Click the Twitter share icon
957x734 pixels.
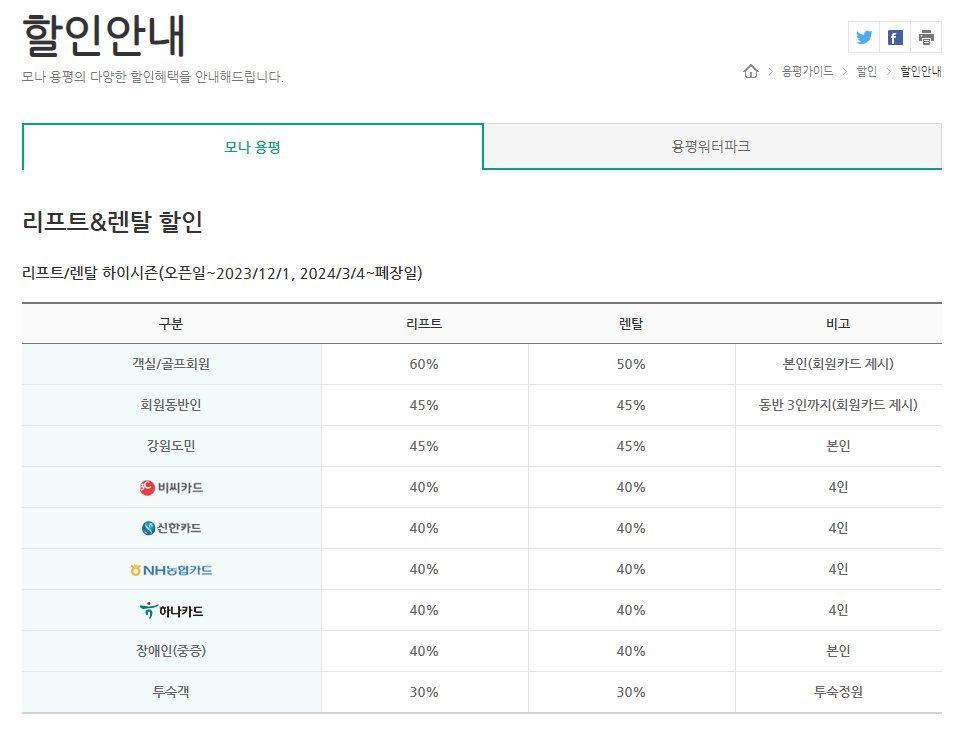click(862, 37)
